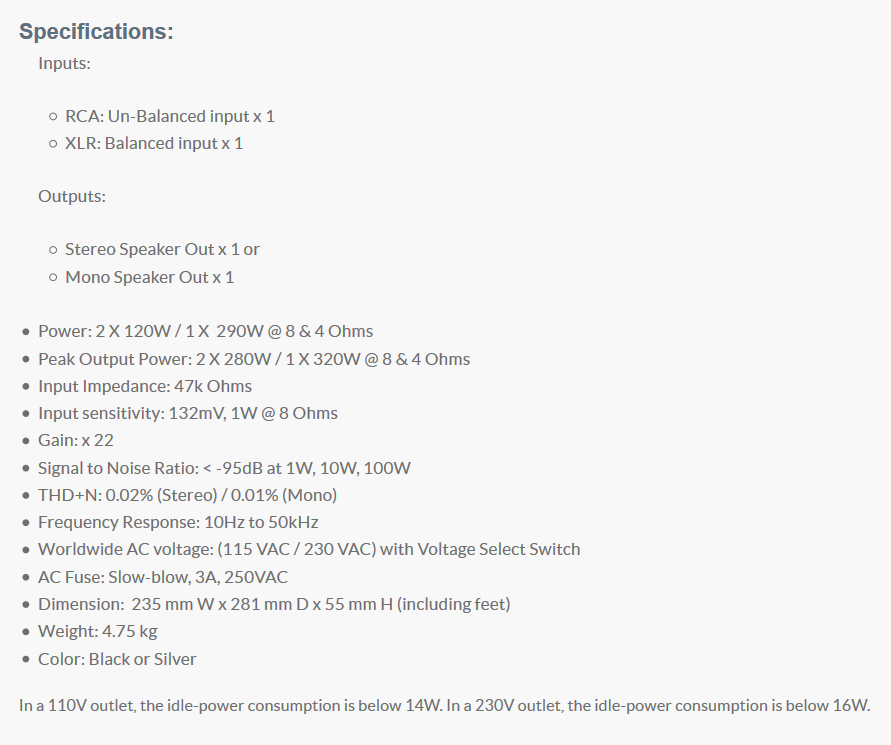This screenshot has width=891, height=745.
Task: Click the Color Black or Silver line
Action: [117, 659]
